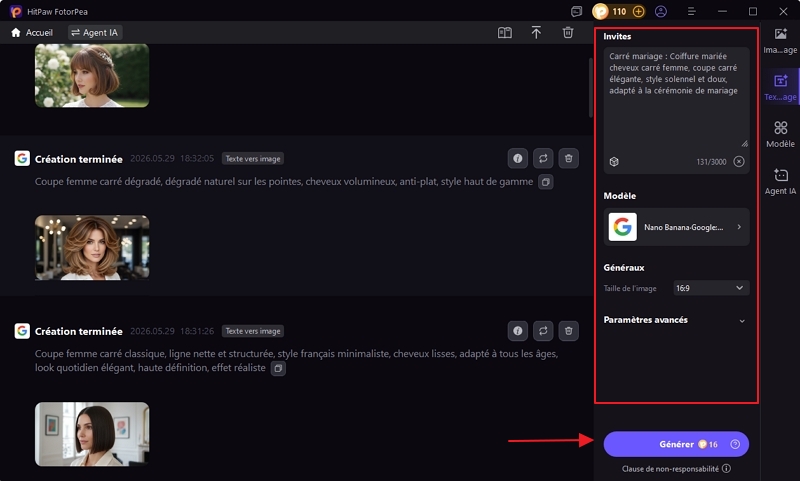
Task: Click the Taille de l'image label
Action: tap(630, 288)
